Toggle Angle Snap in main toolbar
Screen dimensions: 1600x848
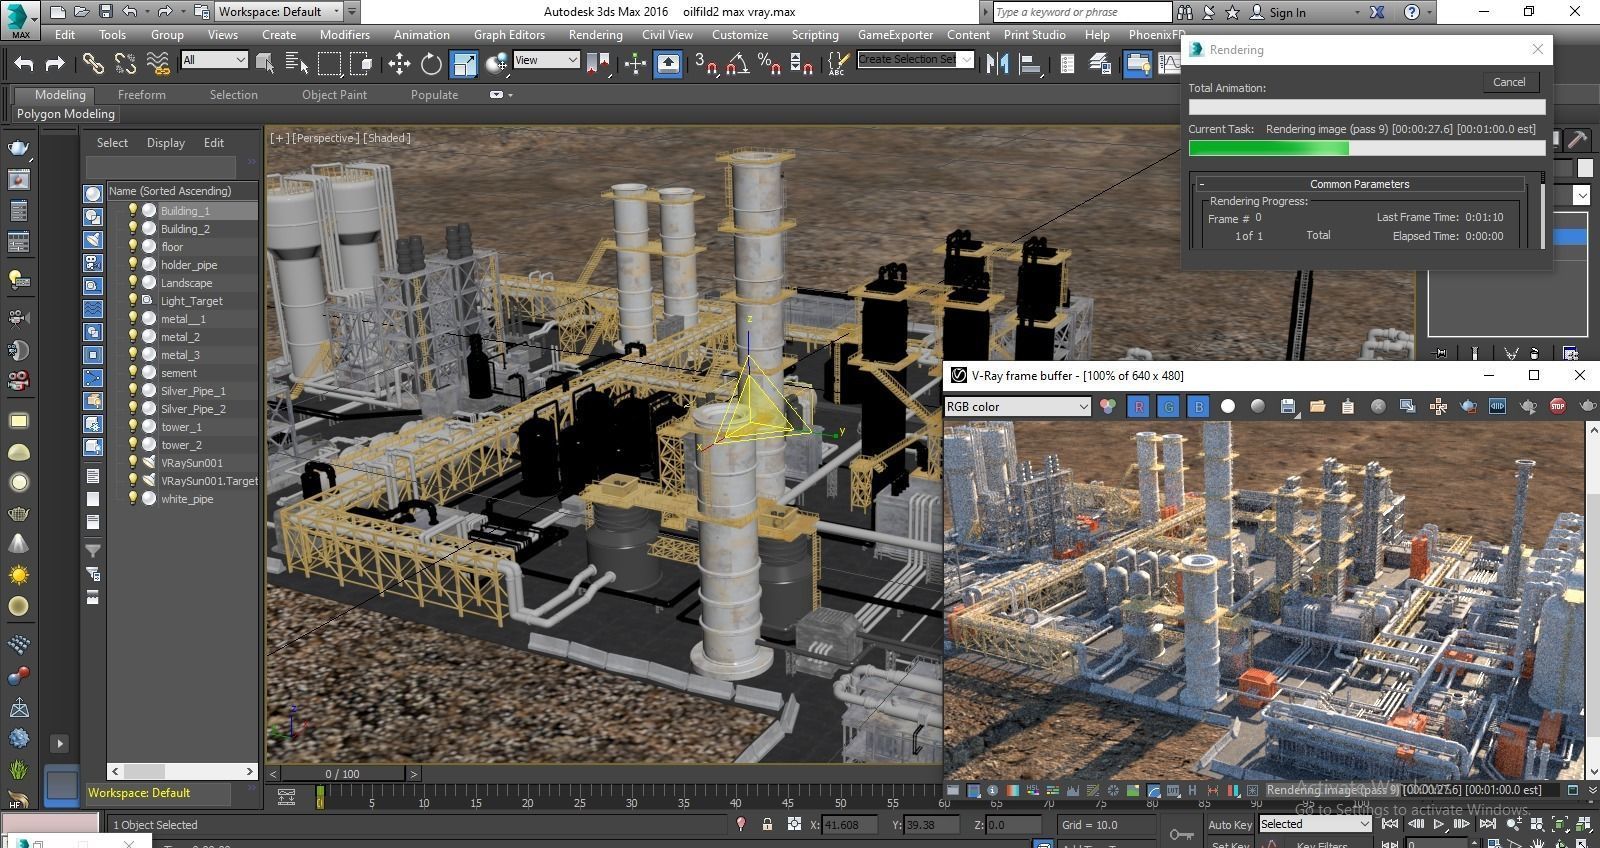(x=737, y=64)
